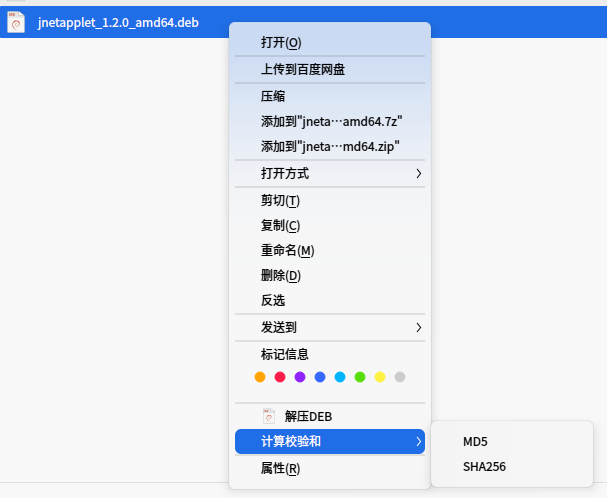Tag the file with the red color

pyautogui.click(x=280, y=377)
